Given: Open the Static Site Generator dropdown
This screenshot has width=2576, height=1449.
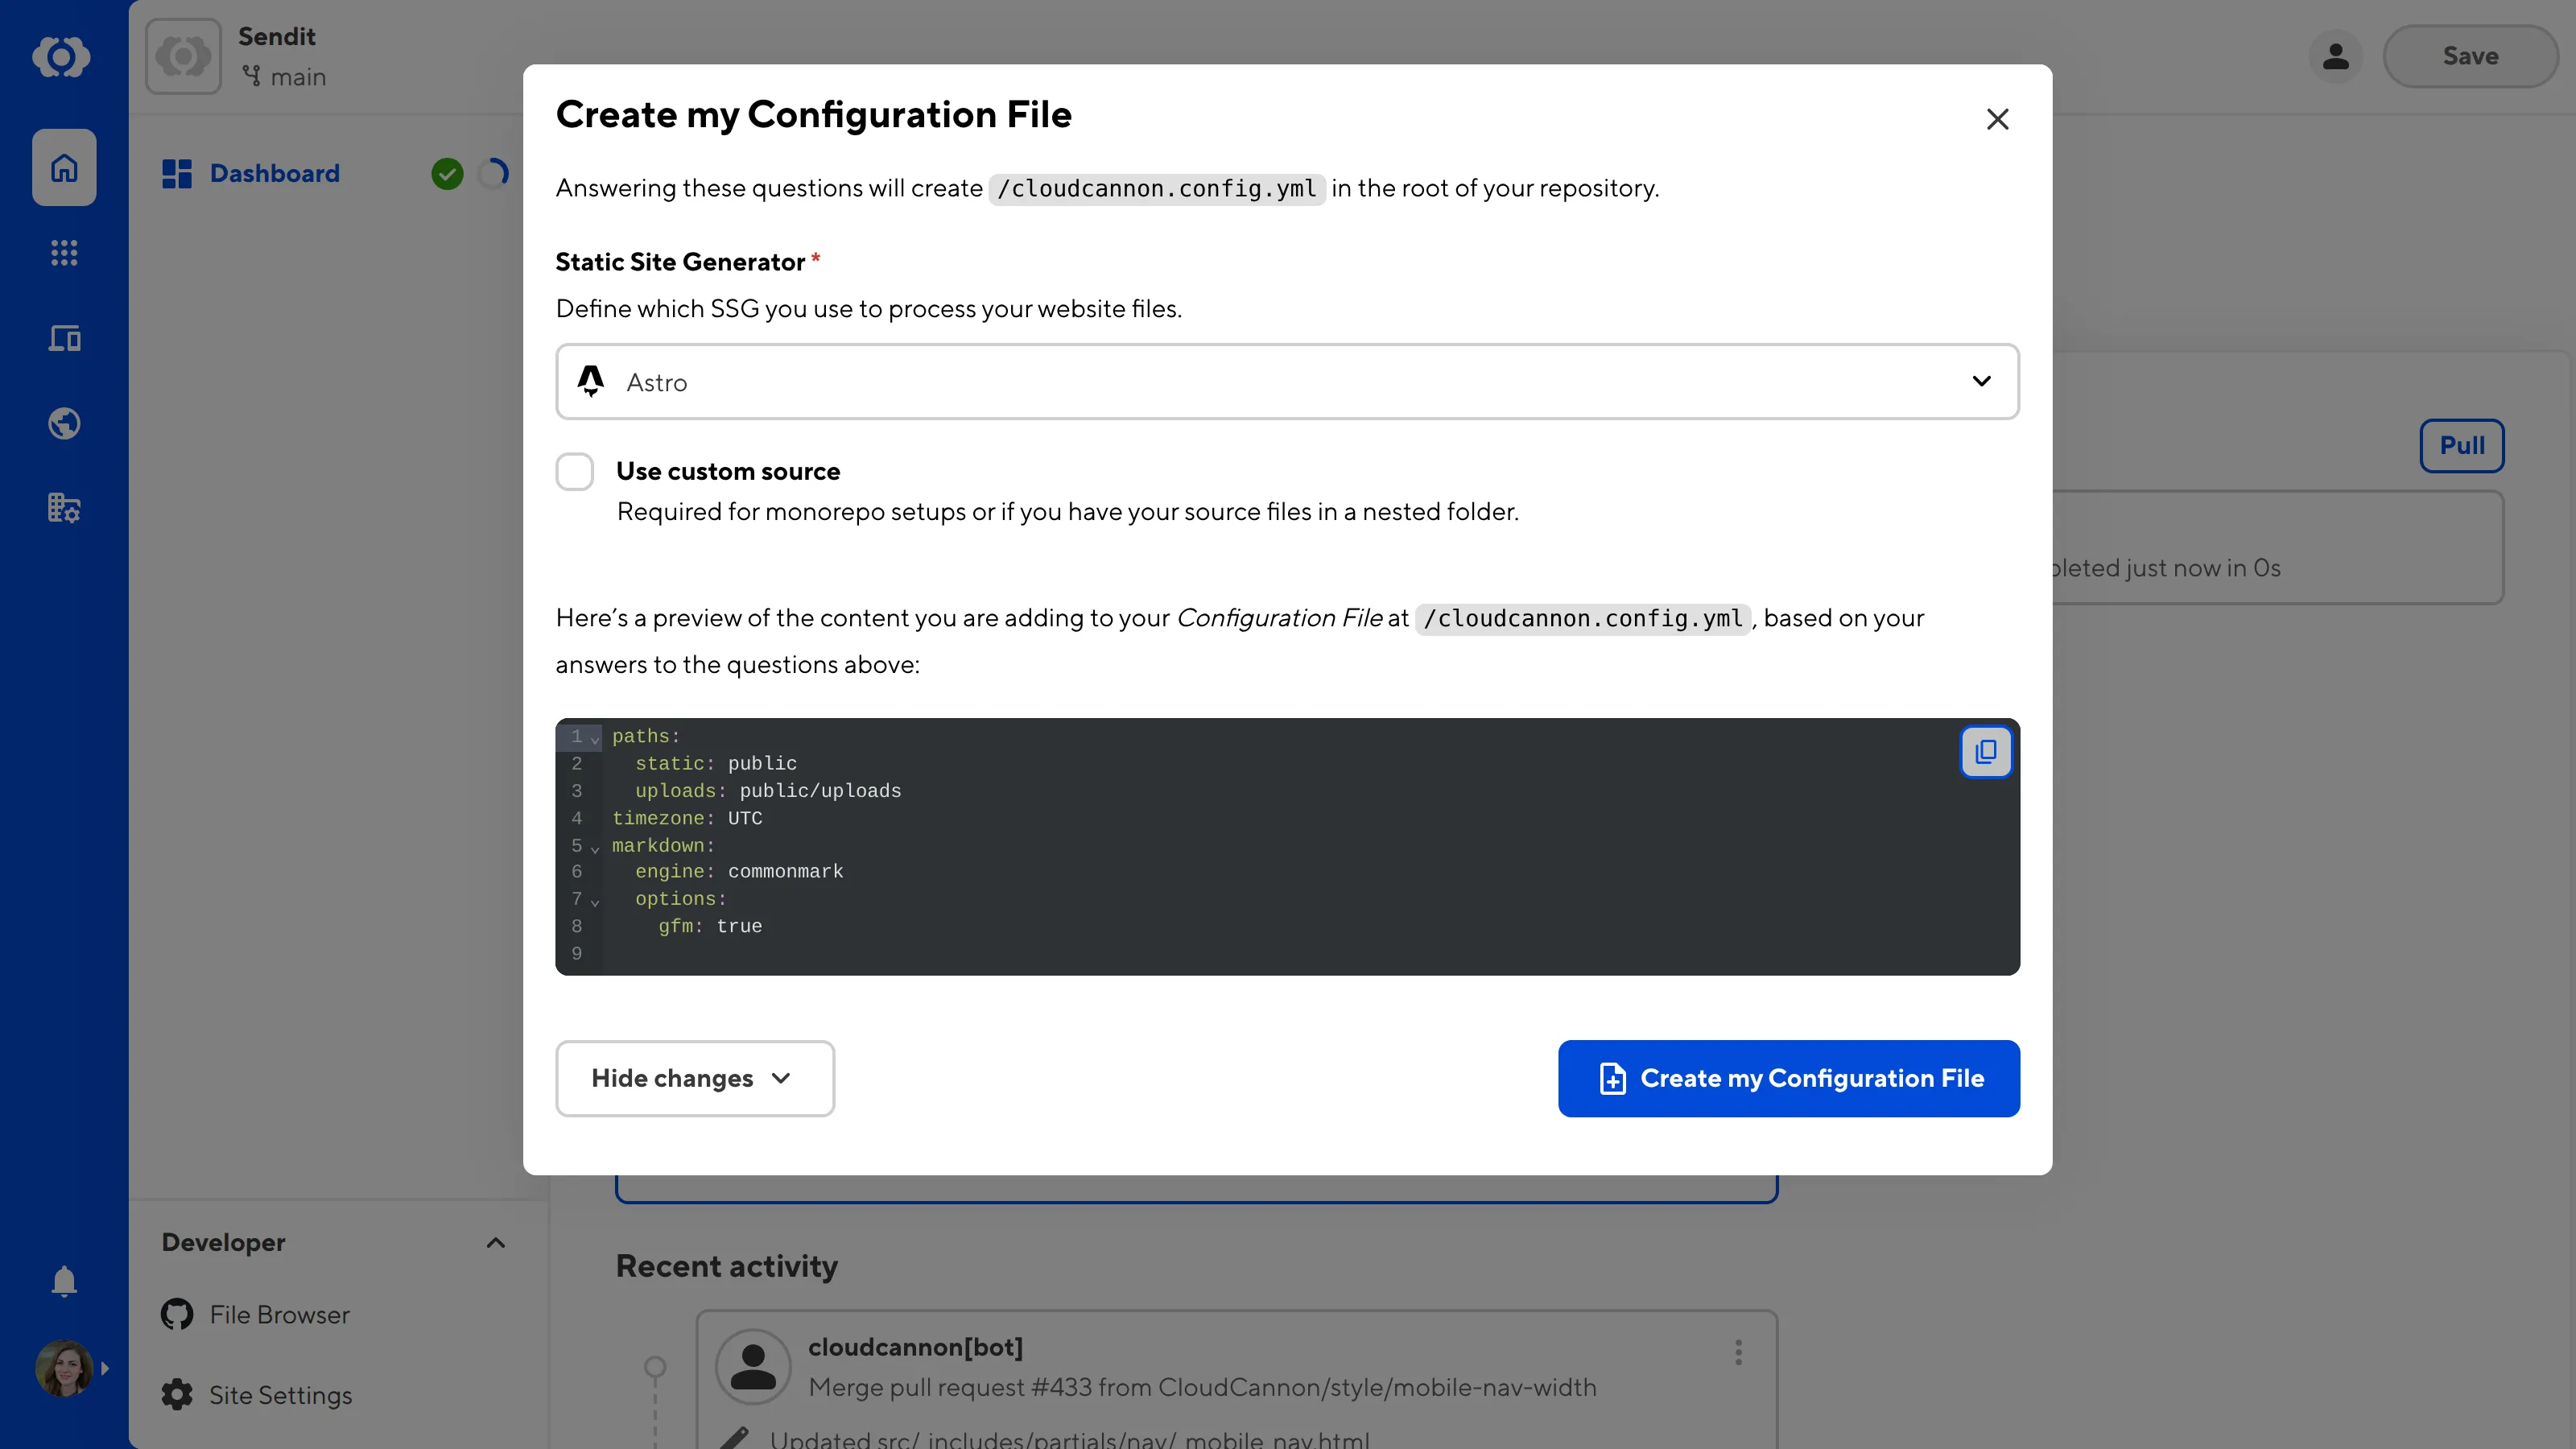Looking at the screenshot, I should [x=1981, y=381].
